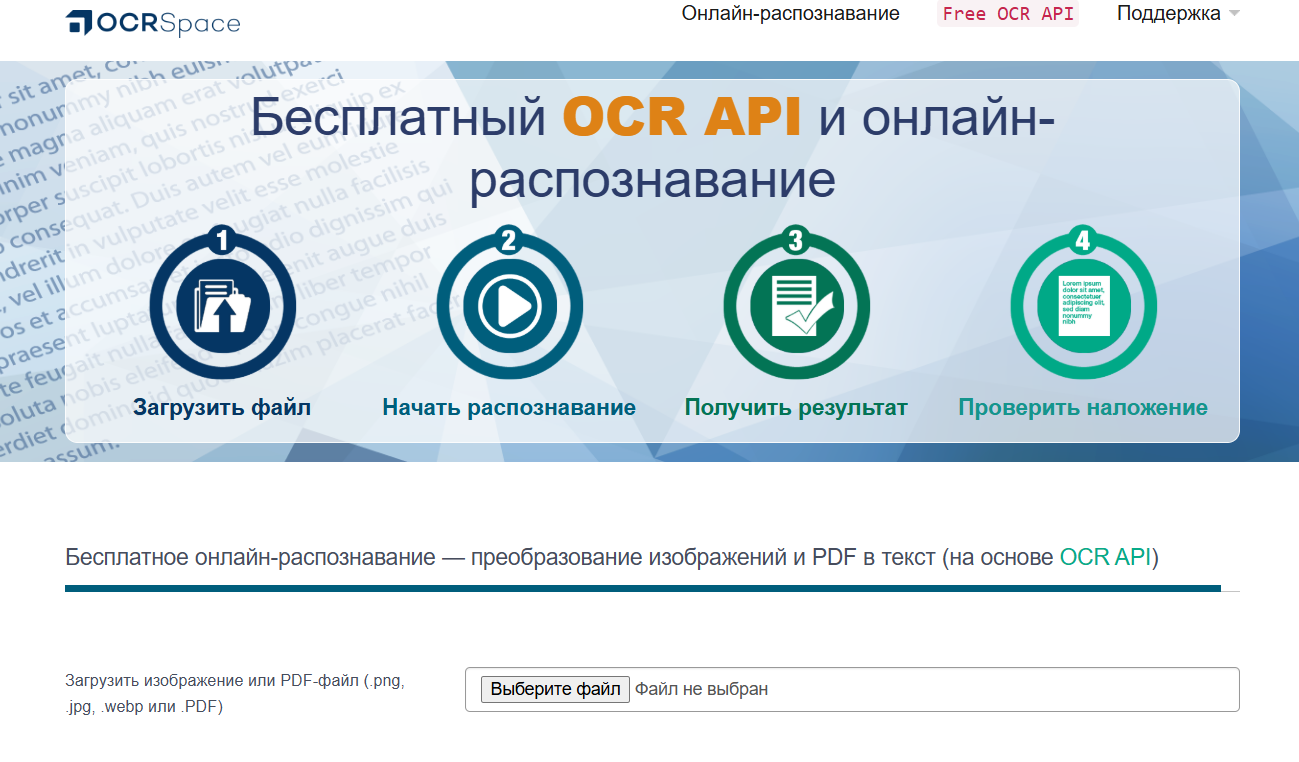Click the start recognition play icon
Viewport: 1299px width, 762px height.
pyautogui.click(x=509, y=304)
